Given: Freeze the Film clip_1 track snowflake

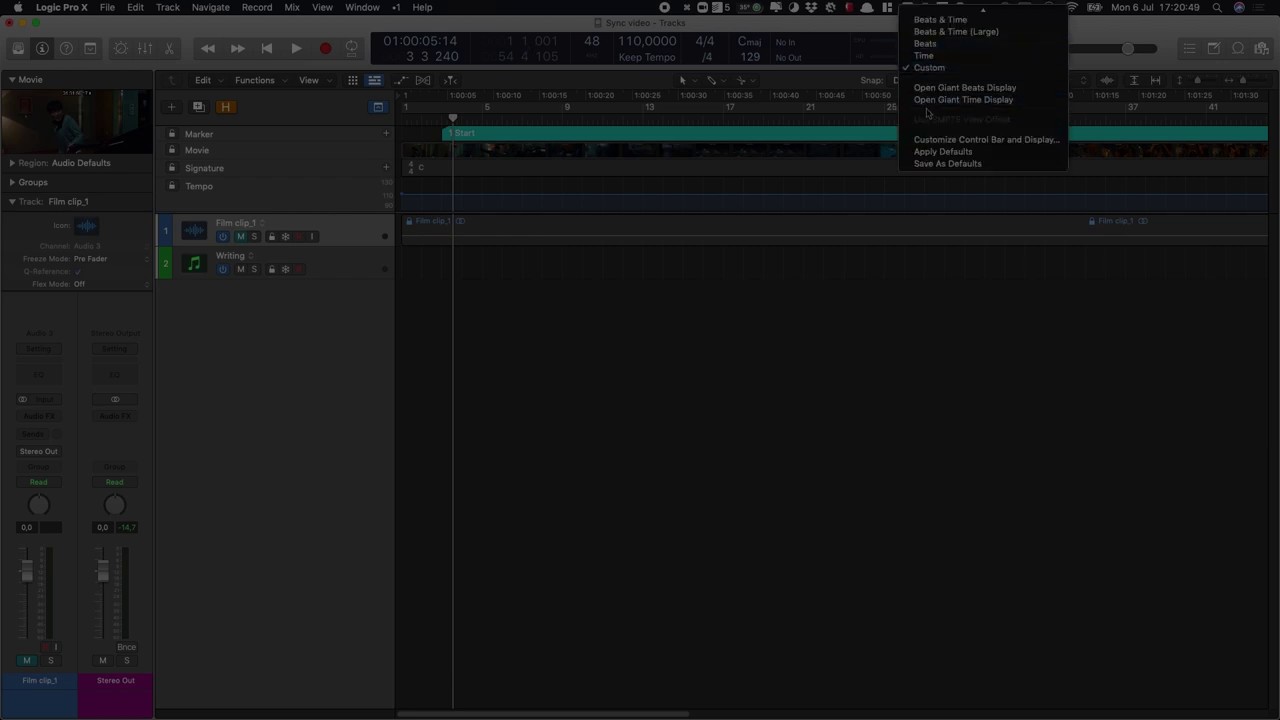Looking at the screenshot, I should click(285, 237).
